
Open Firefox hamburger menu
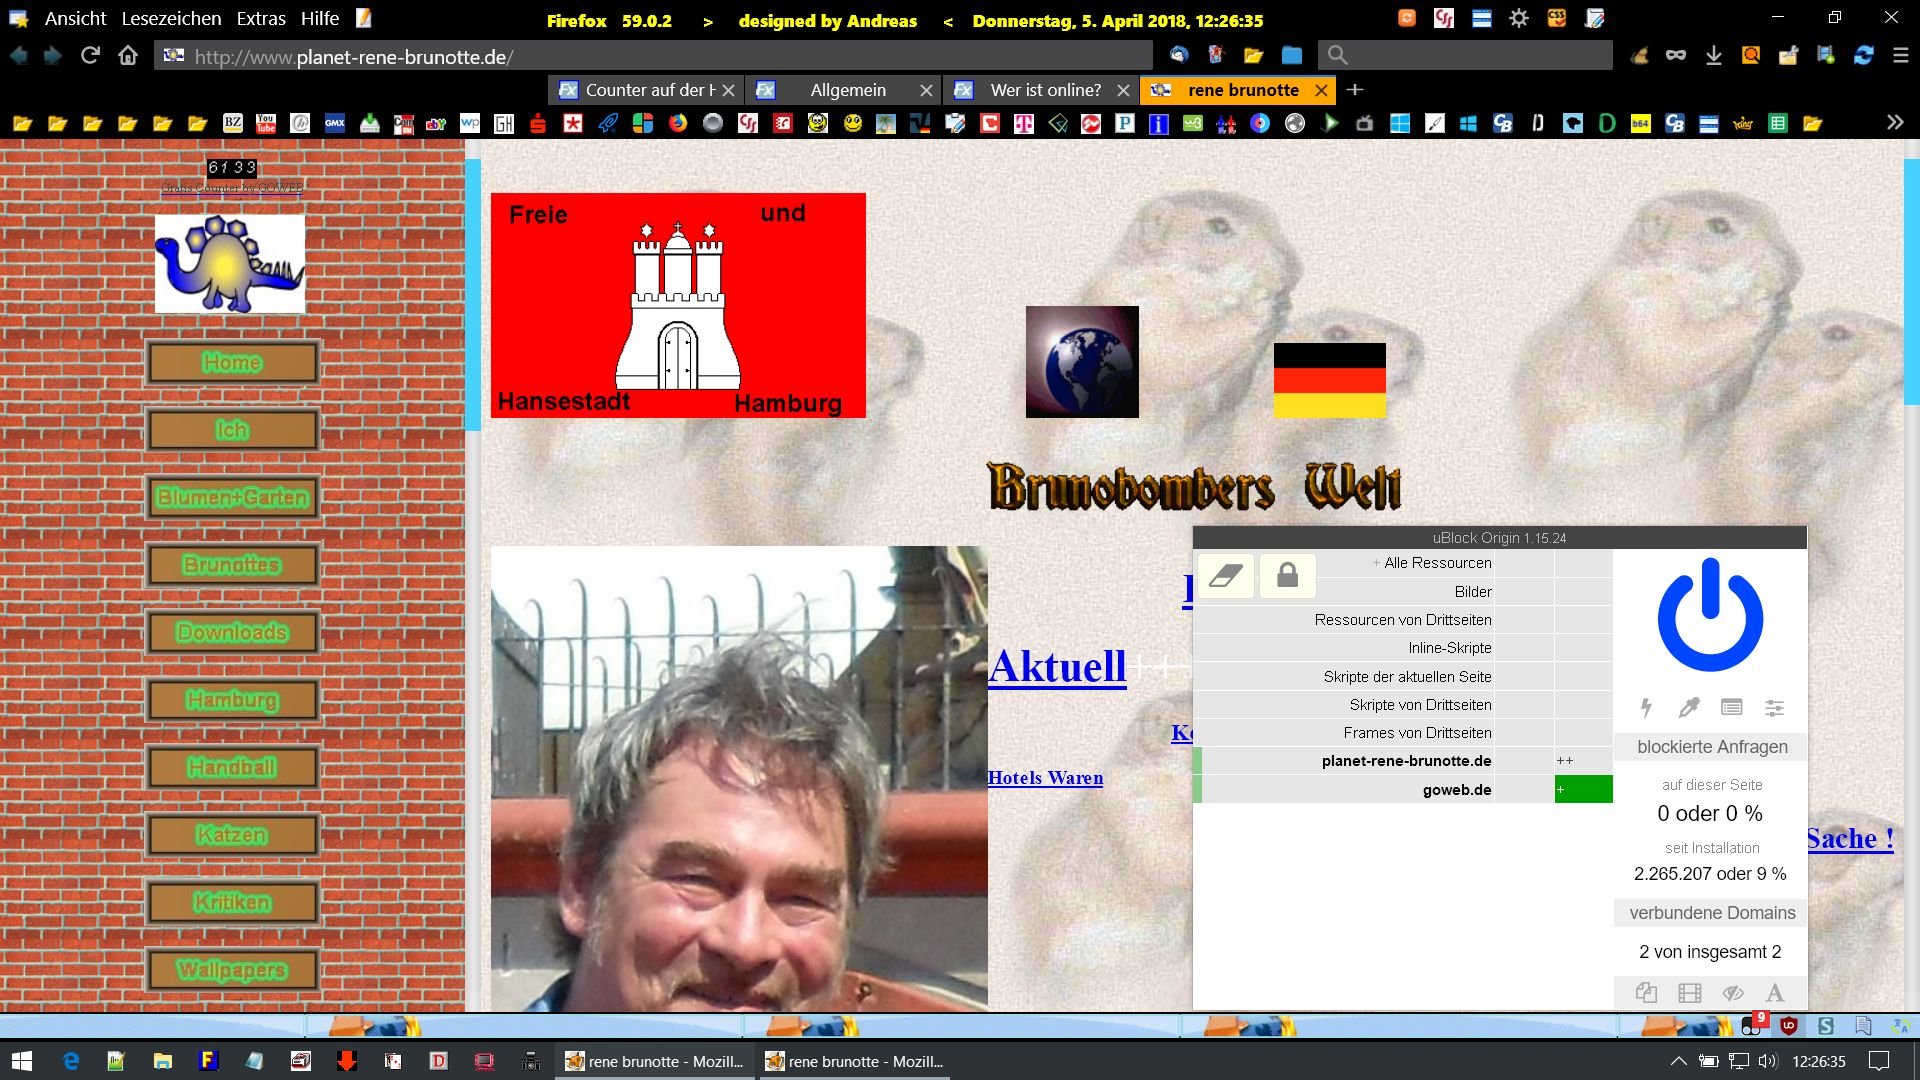point(1901,56)
